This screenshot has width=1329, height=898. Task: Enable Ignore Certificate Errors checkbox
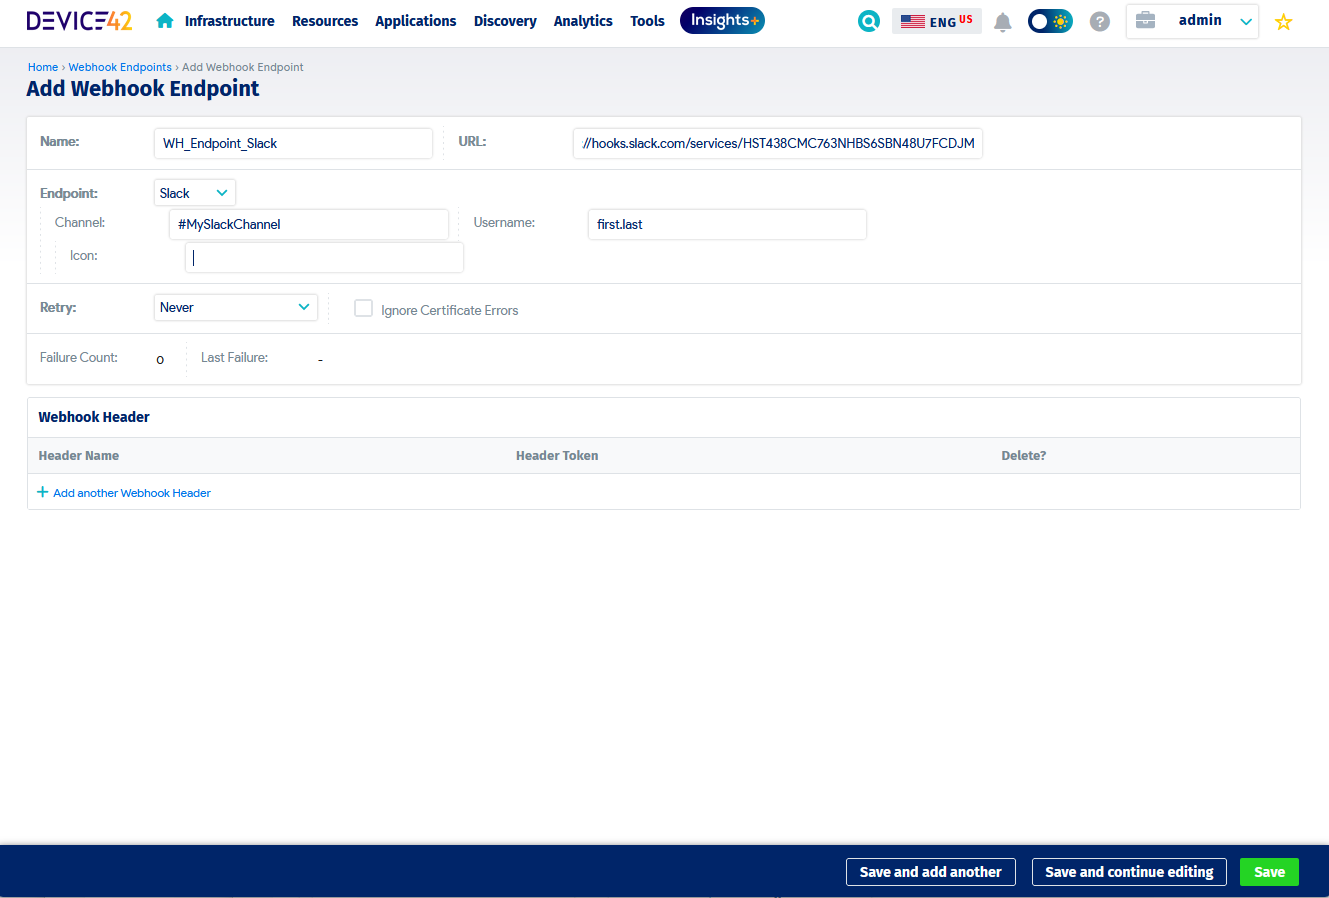(364, 309)
